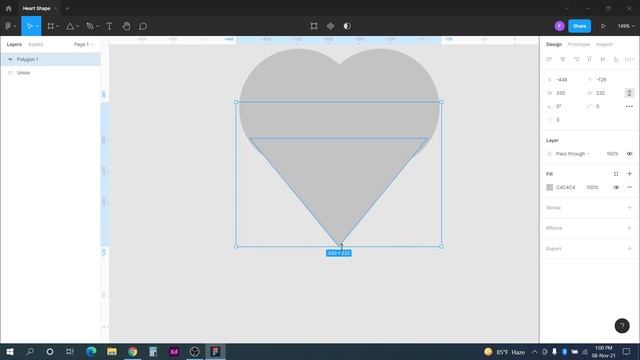Open Frame tool dropdown arrow
This screenshot has width=640, height=360.
(58, 26)
